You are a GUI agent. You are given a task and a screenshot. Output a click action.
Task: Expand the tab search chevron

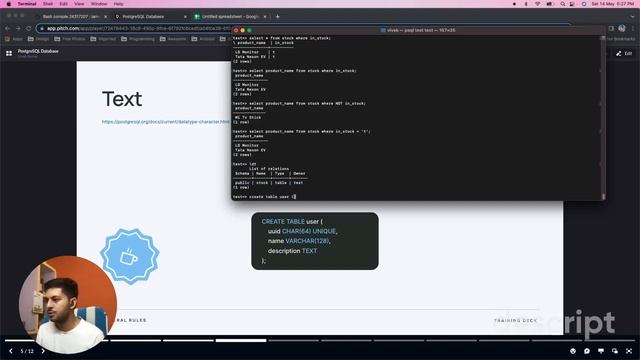(632, 17)
